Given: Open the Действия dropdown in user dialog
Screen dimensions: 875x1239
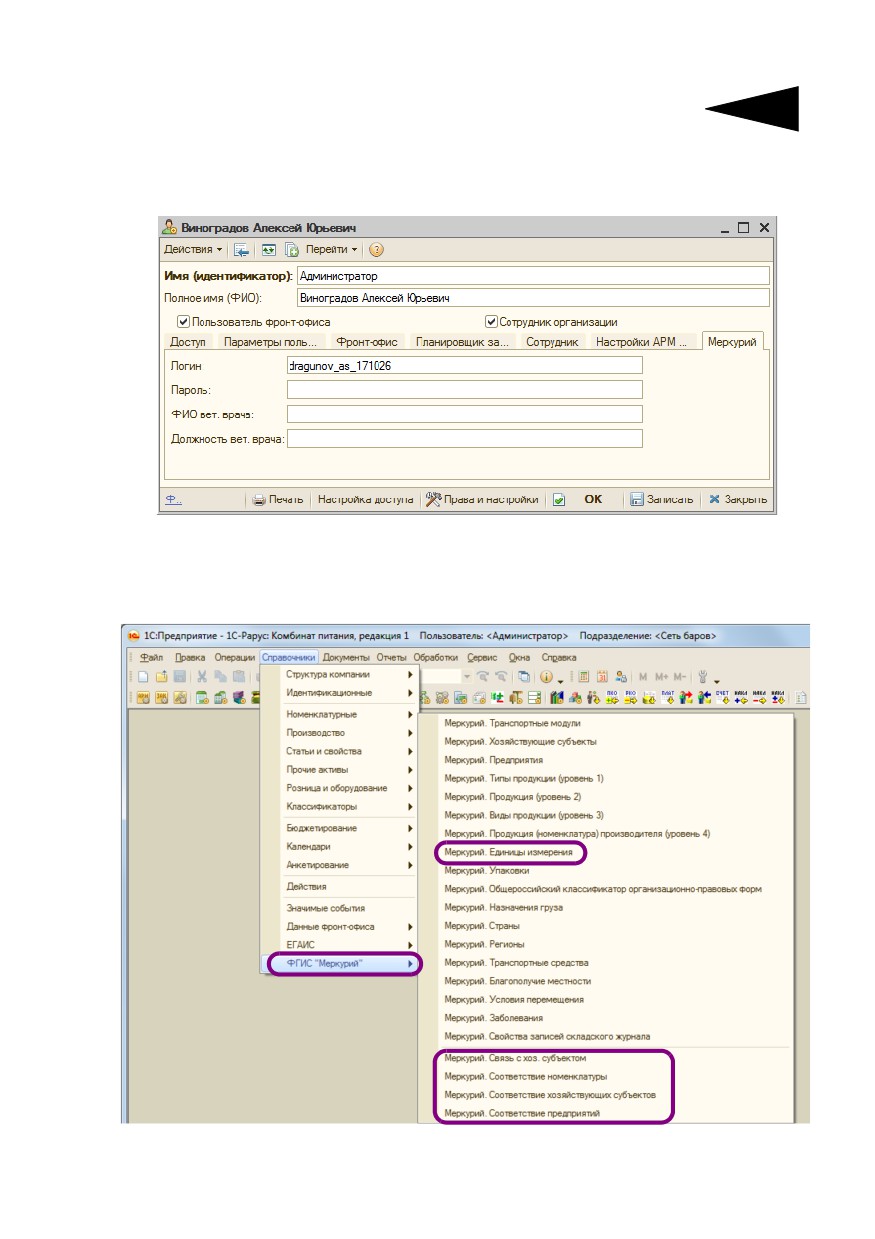Looking at the screenshot, I should (x=193, y=249).
